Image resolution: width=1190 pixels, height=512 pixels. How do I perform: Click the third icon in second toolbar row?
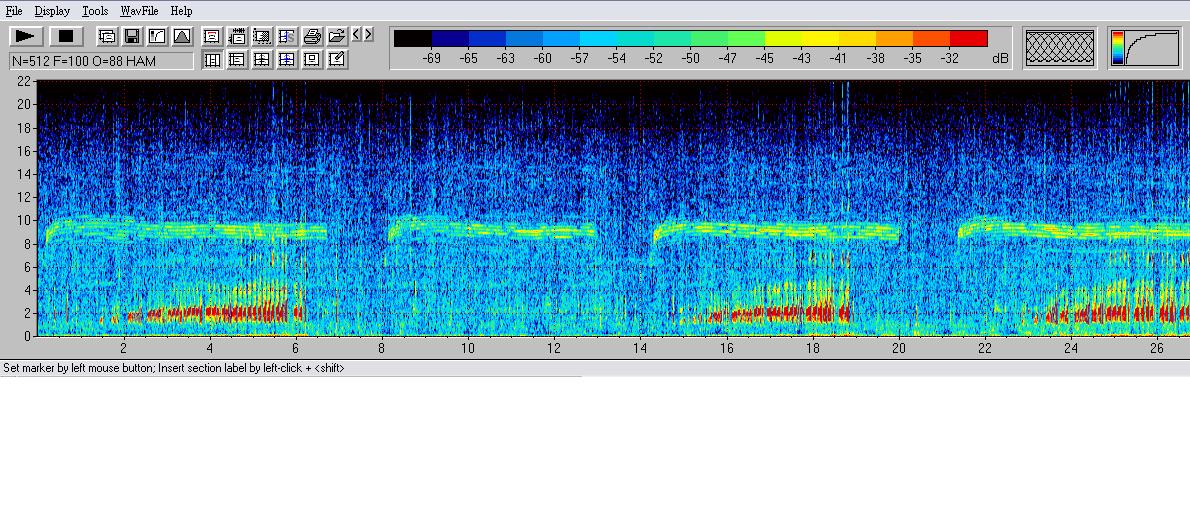point(262,59)
